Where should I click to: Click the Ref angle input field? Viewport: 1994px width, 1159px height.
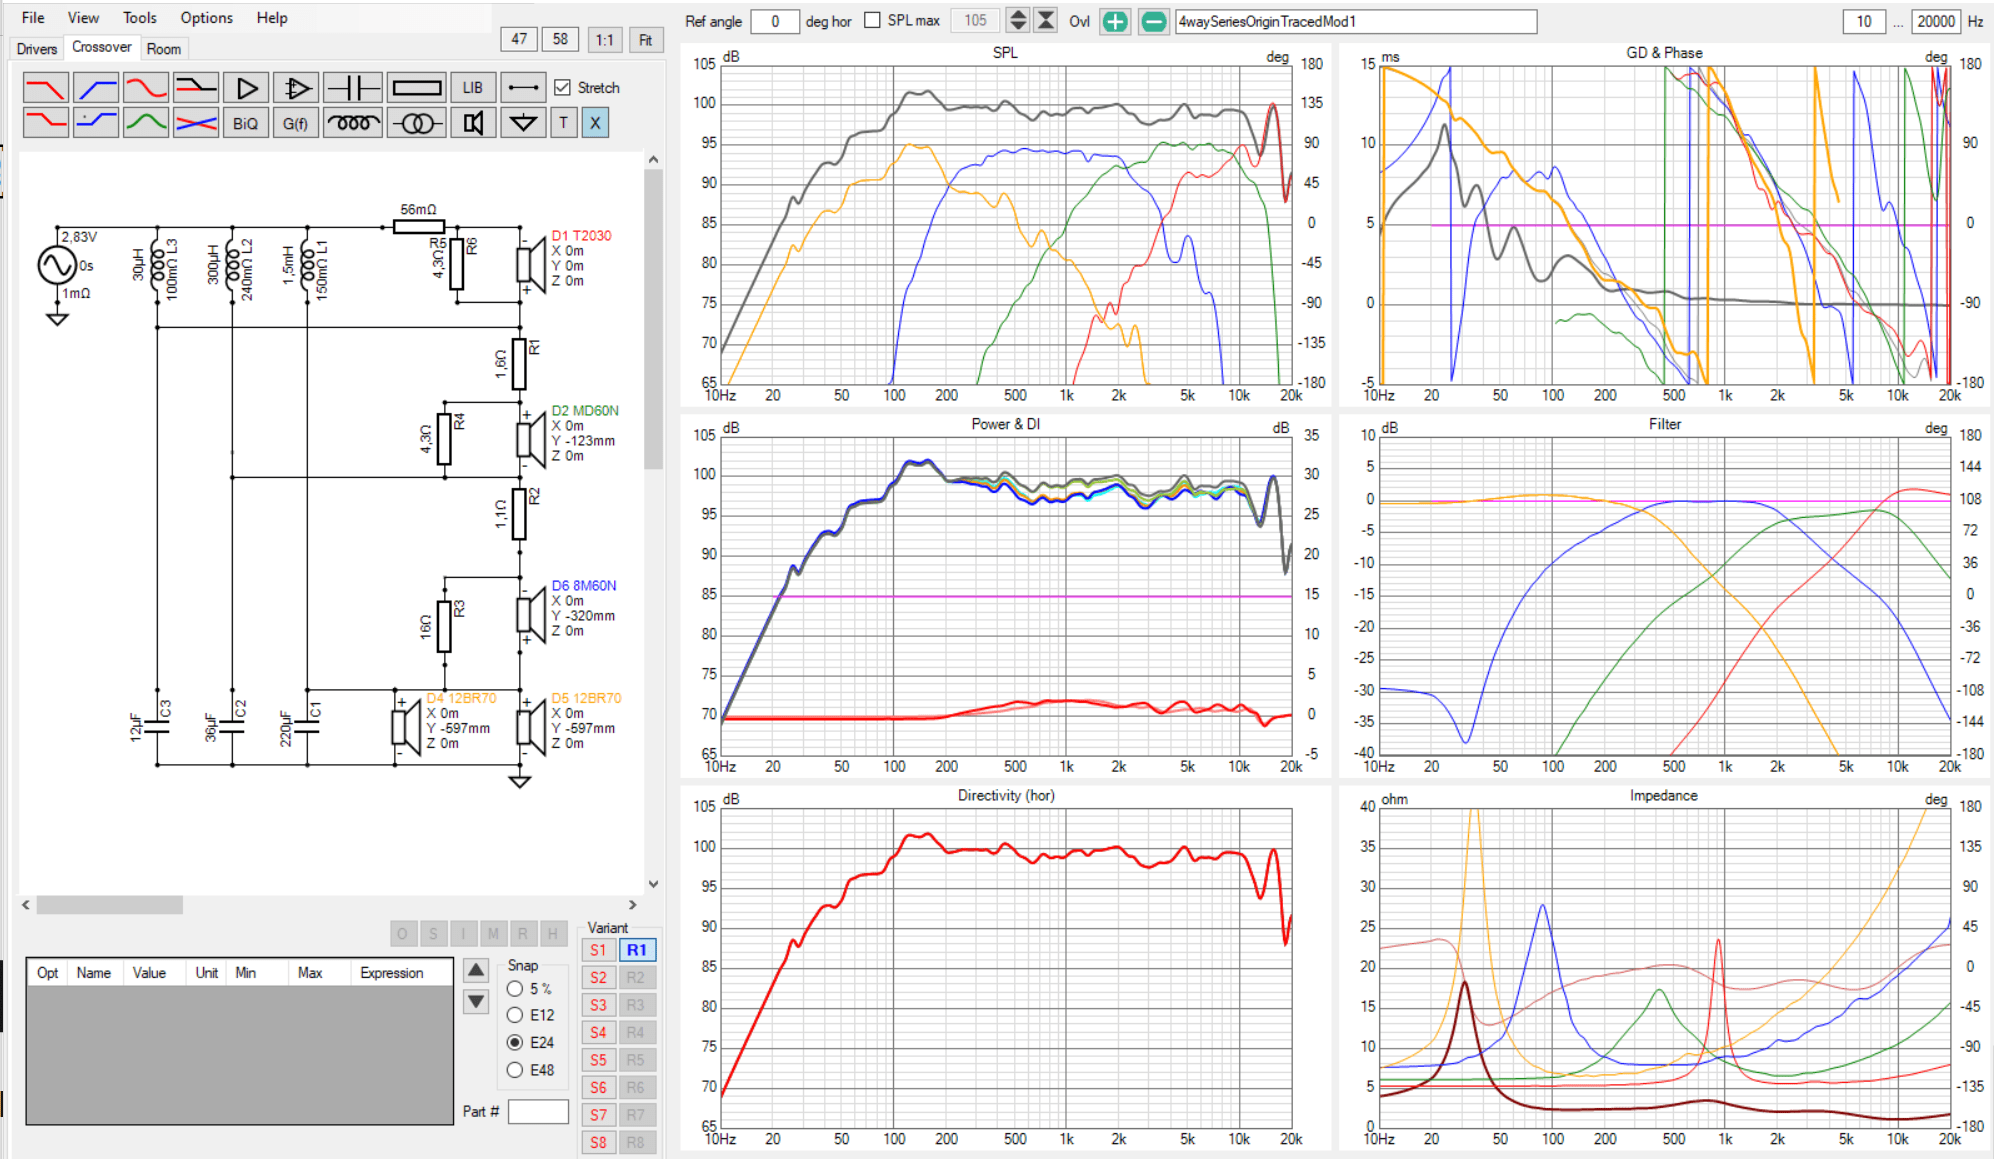pyautogui.click(x=774, y=21)
